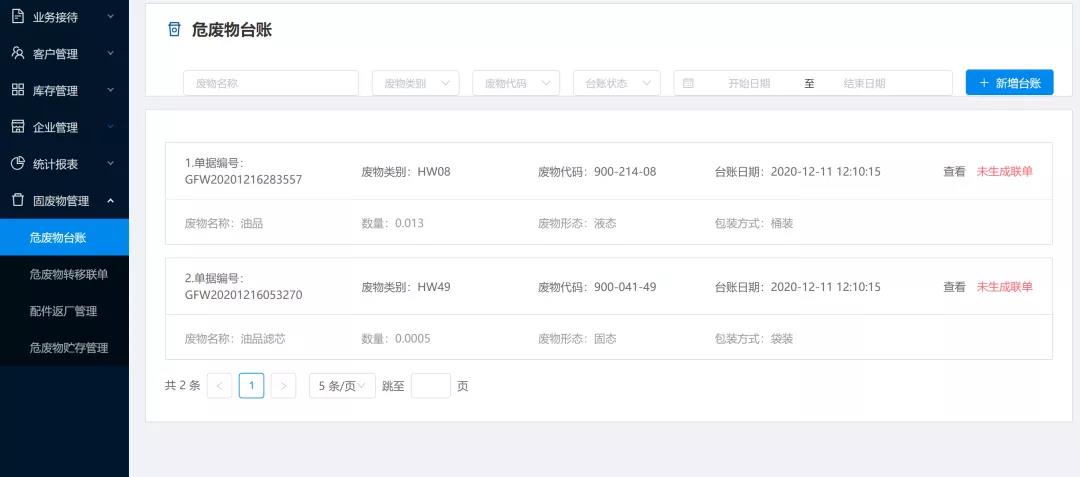Open the 废物类别 dropdown

pyautogui.click(x=415, y=83)
